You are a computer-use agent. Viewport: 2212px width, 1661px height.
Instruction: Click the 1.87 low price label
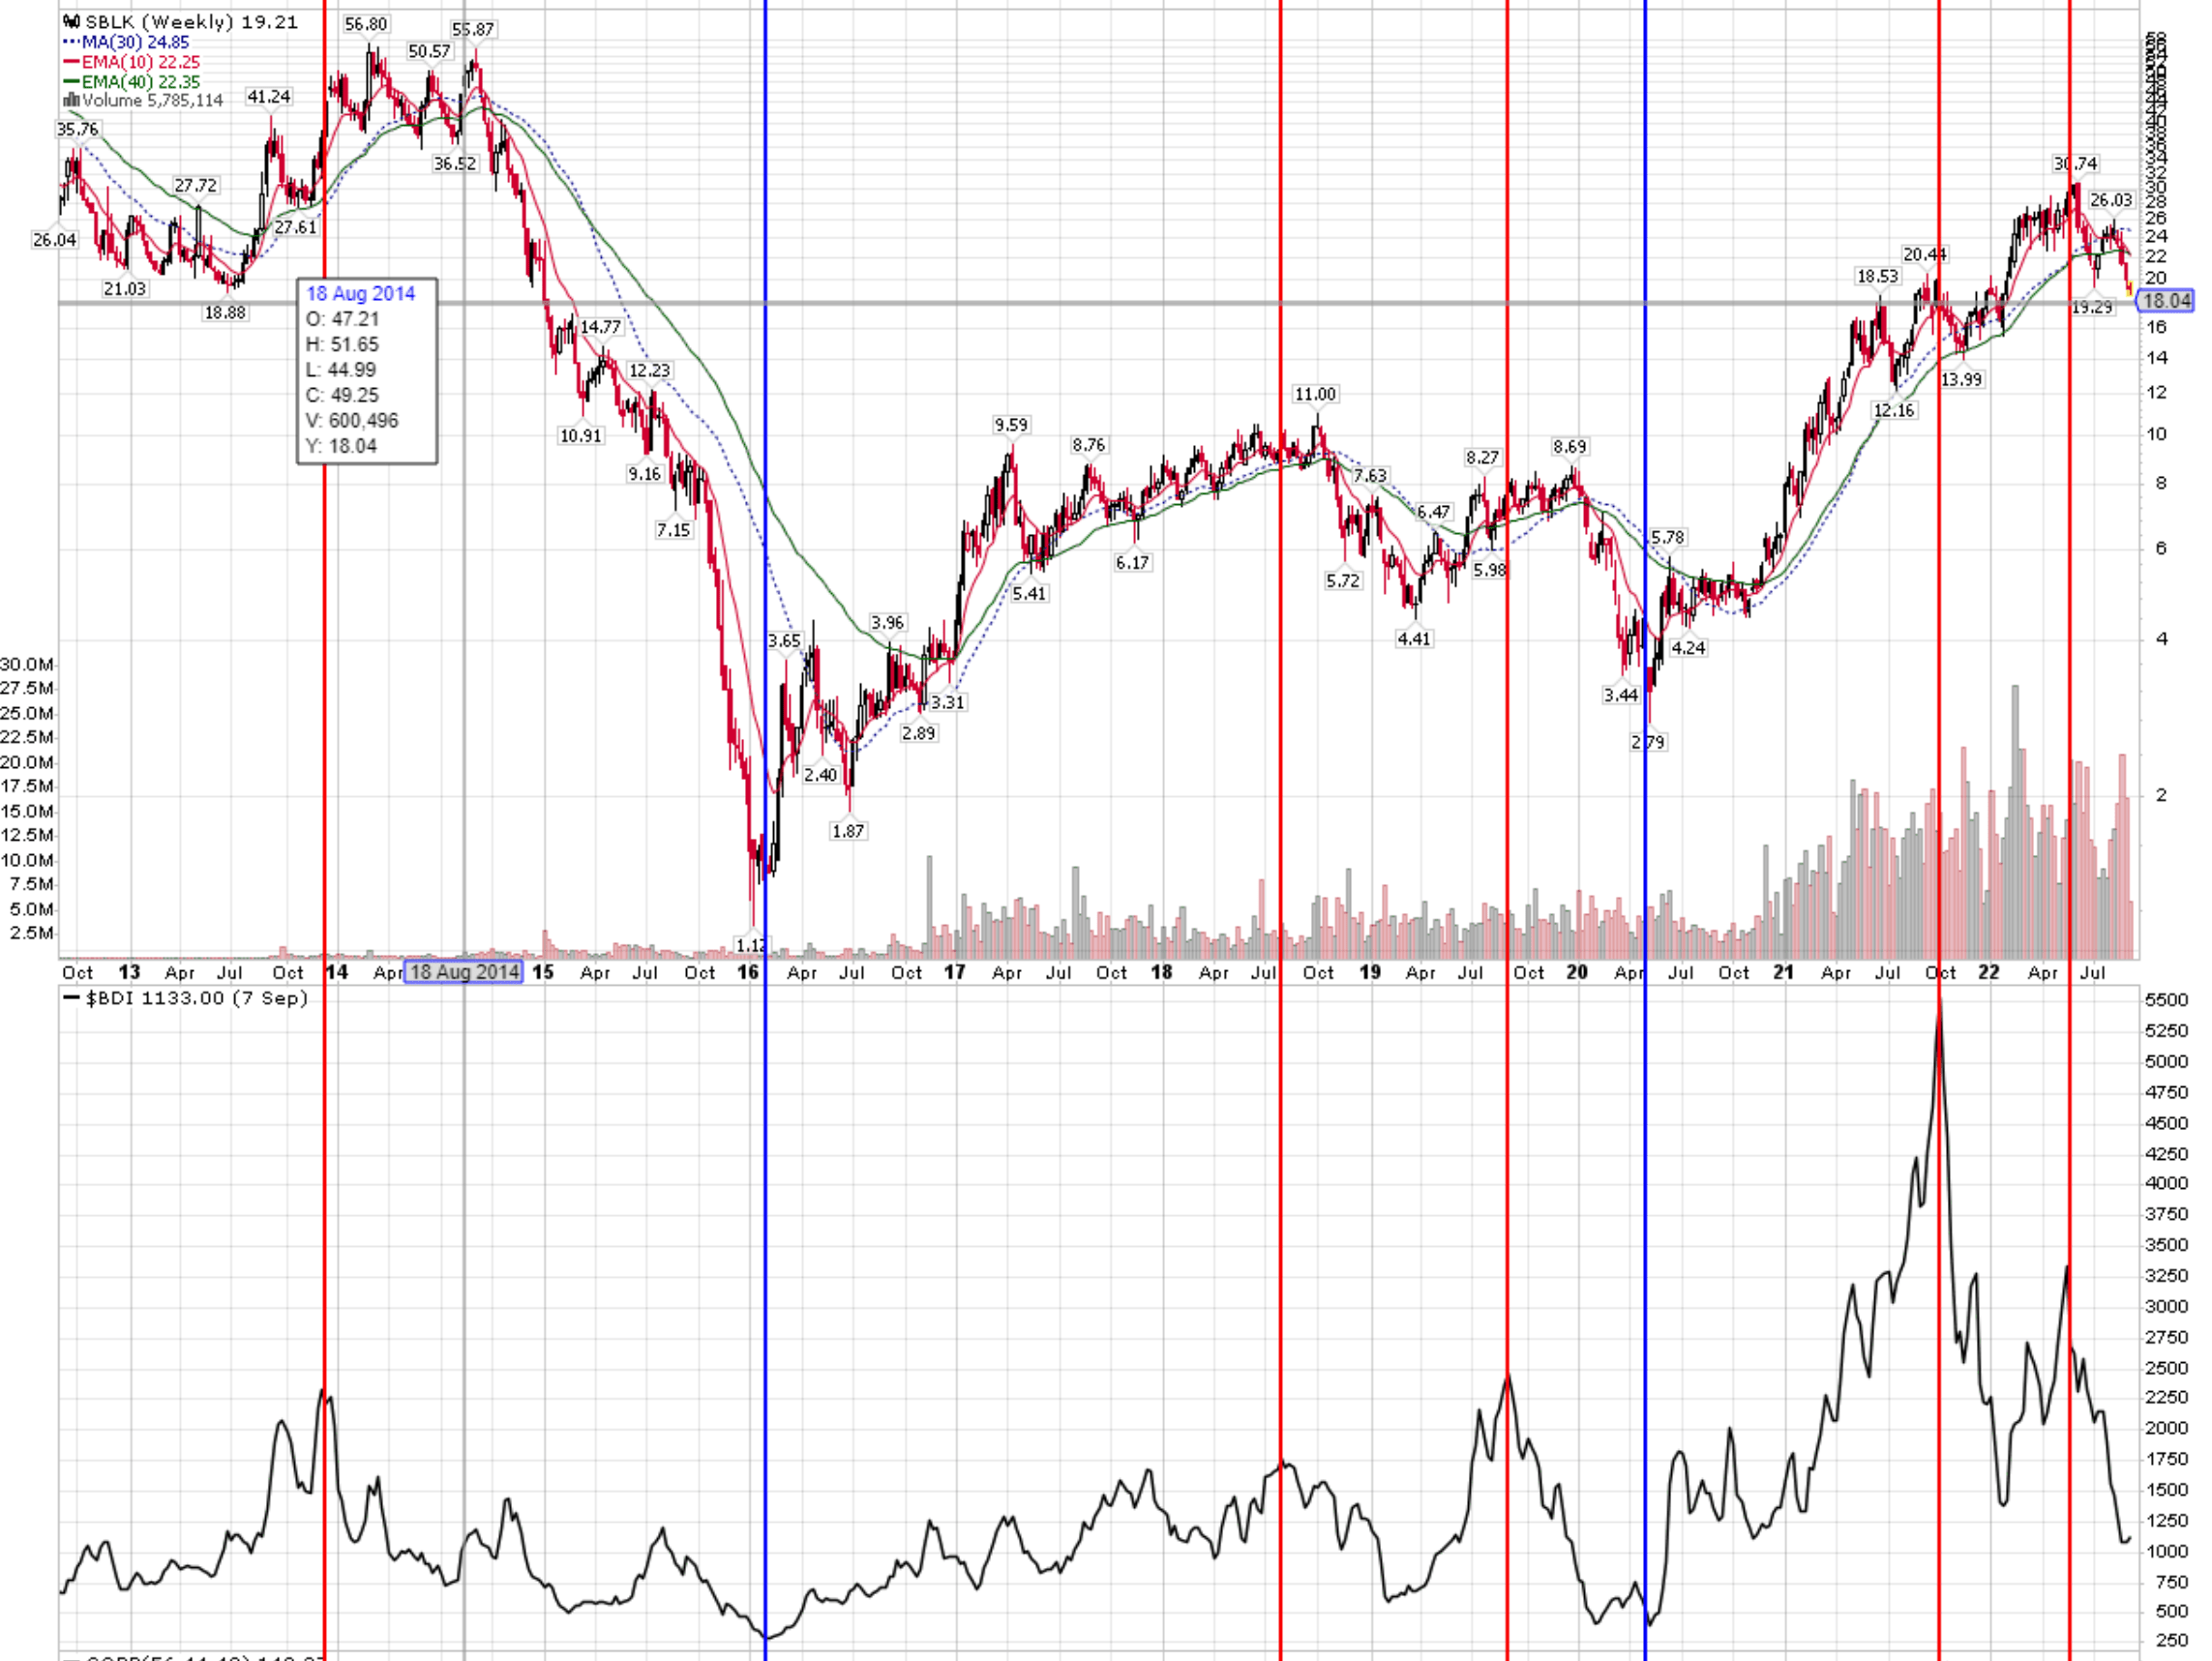848,831
